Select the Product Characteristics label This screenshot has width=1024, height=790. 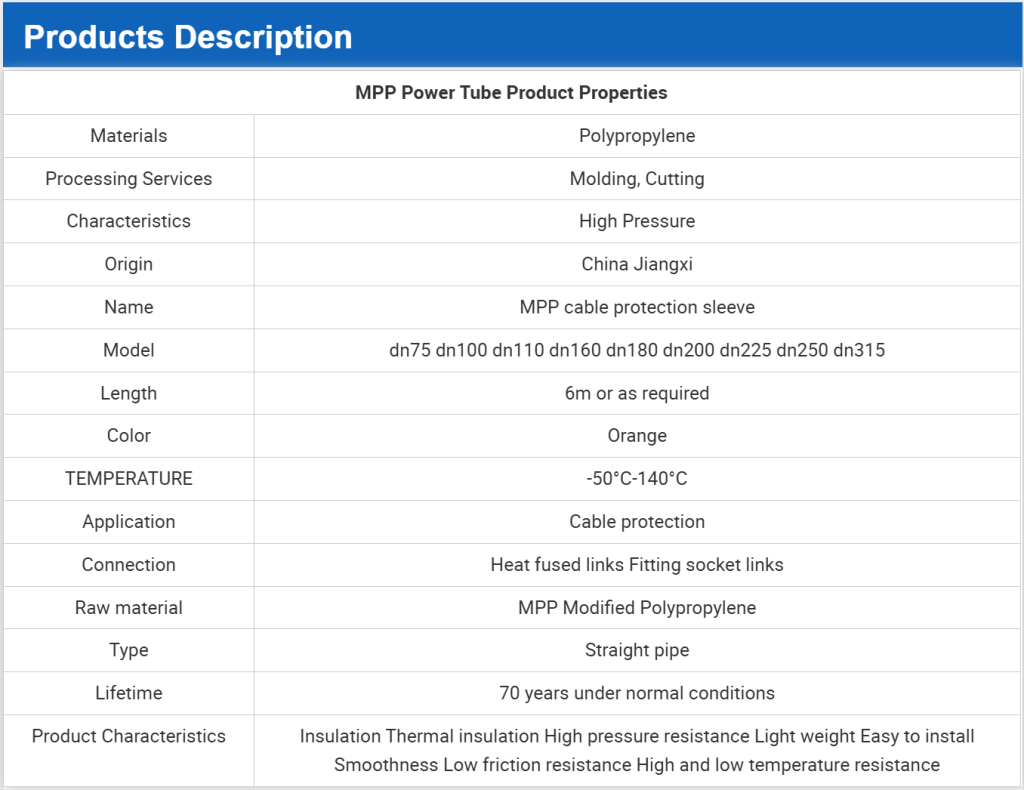(128, 736)
